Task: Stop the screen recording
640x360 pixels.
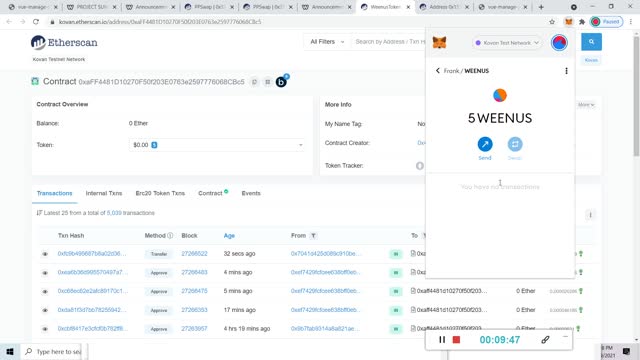Action: [x=456, y=340]
